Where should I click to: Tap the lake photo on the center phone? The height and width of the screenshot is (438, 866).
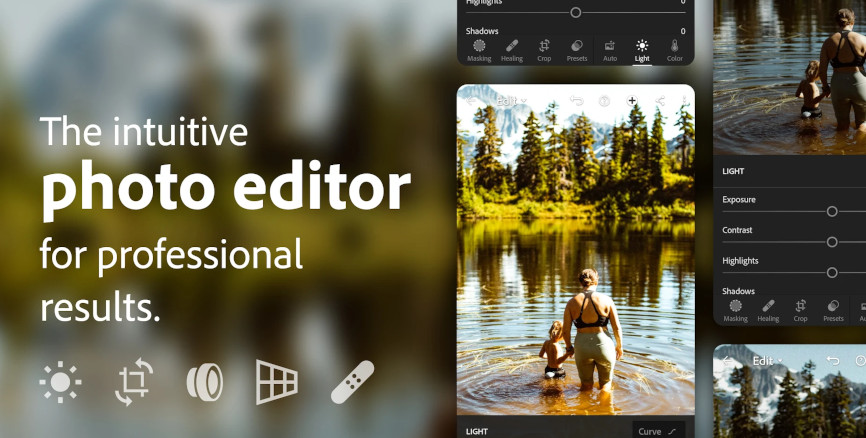click(575, 250)
